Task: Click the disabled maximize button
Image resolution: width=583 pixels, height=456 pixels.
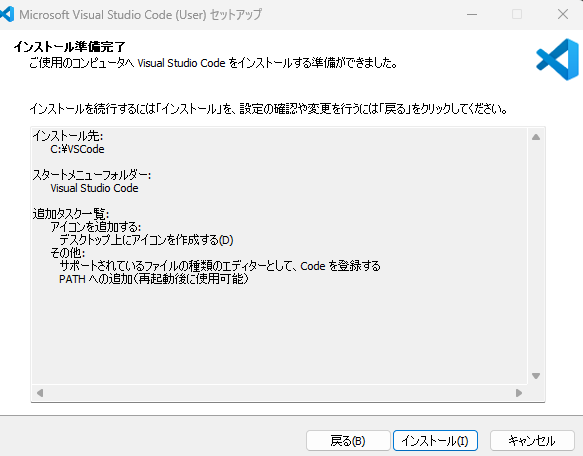Action: point(517,15)
